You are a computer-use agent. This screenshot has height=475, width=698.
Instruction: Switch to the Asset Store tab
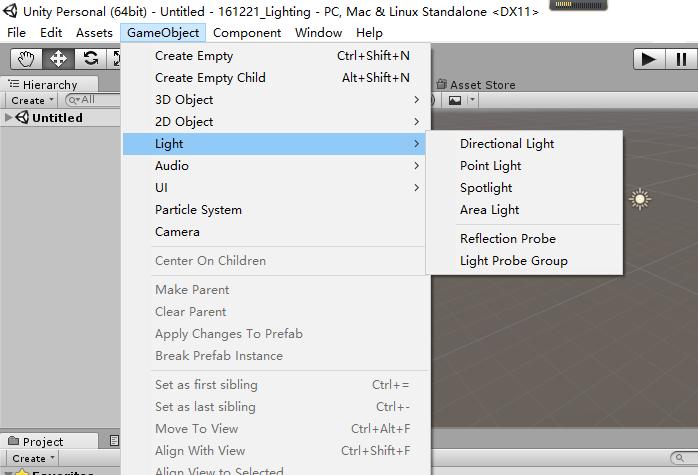click(476, 85)
